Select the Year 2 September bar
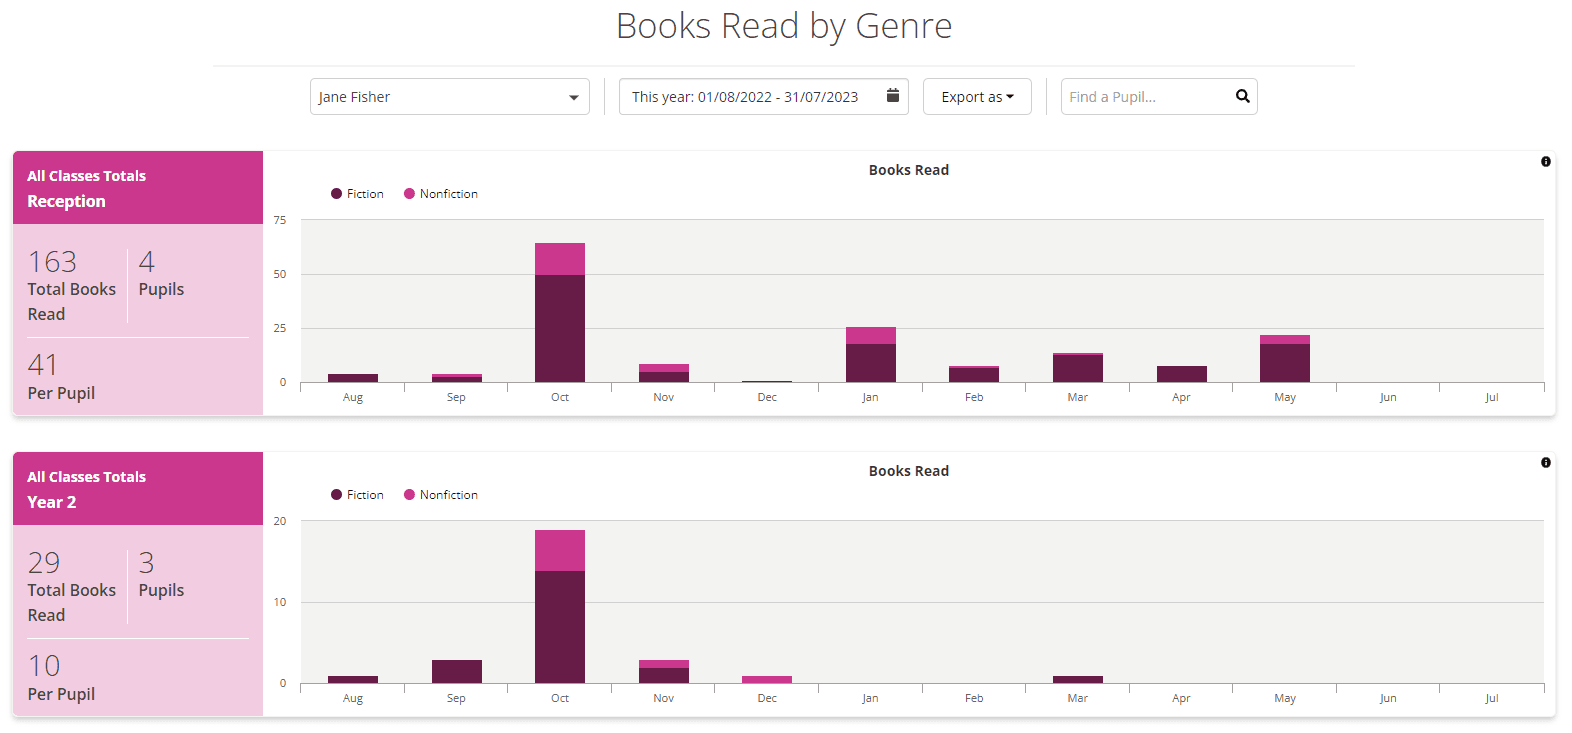1572x733 pixels. 456,671
